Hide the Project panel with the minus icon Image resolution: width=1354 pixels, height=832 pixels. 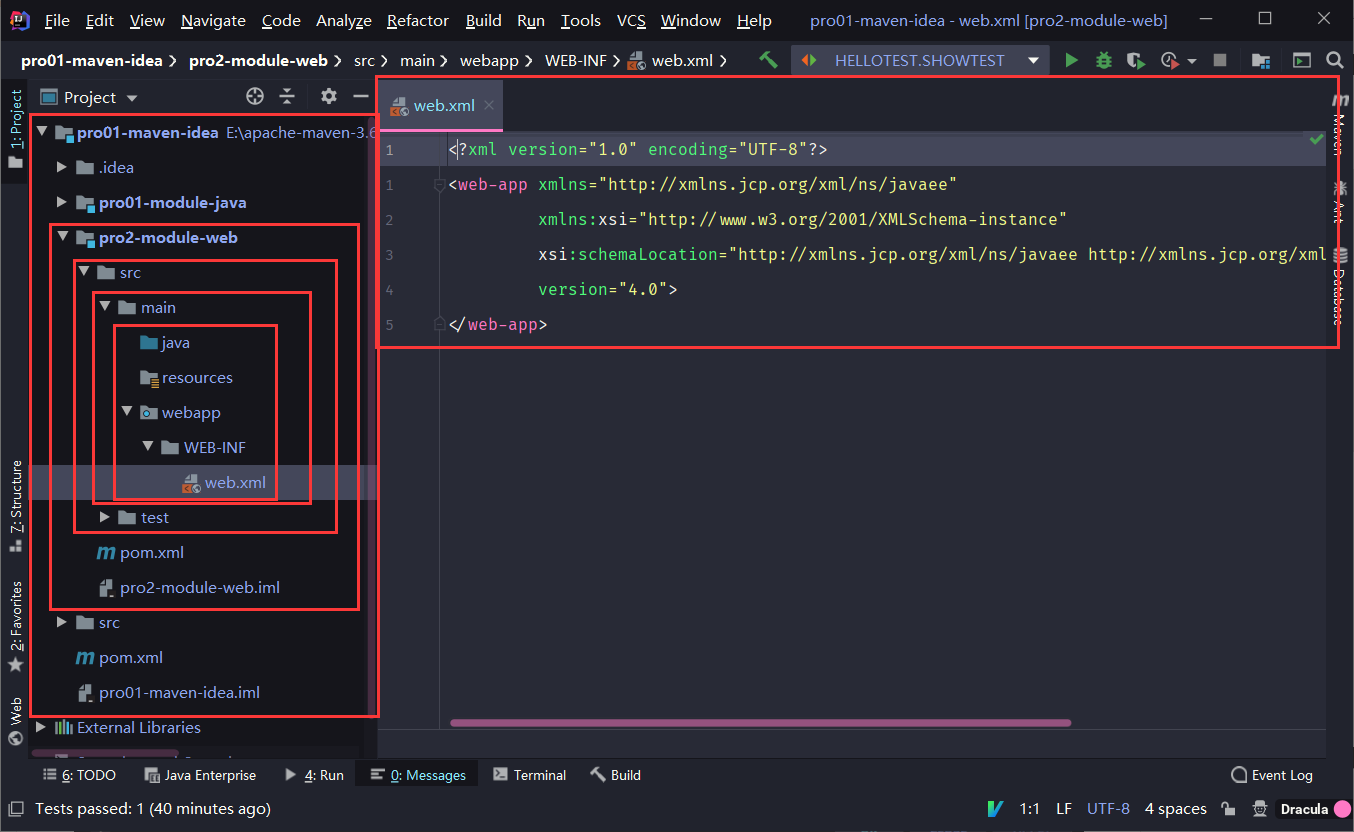point(361,97)
